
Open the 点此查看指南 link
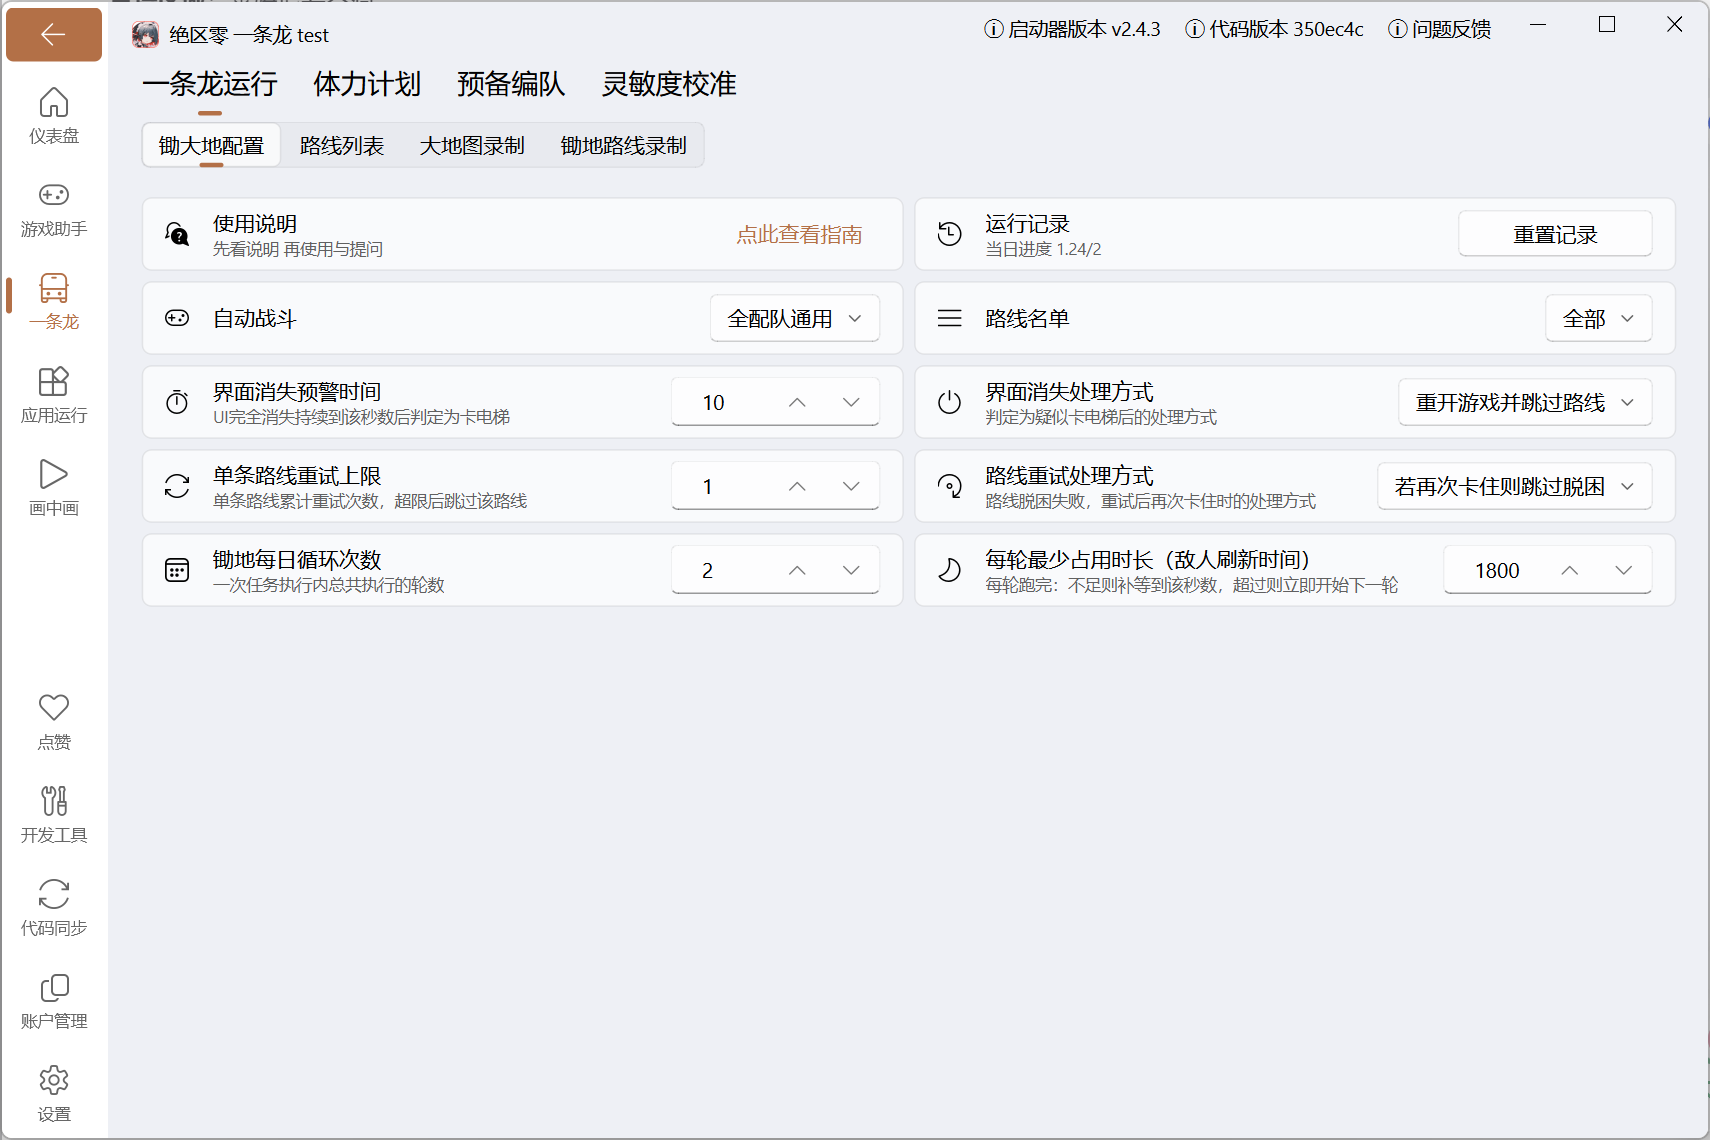point(799,234)
